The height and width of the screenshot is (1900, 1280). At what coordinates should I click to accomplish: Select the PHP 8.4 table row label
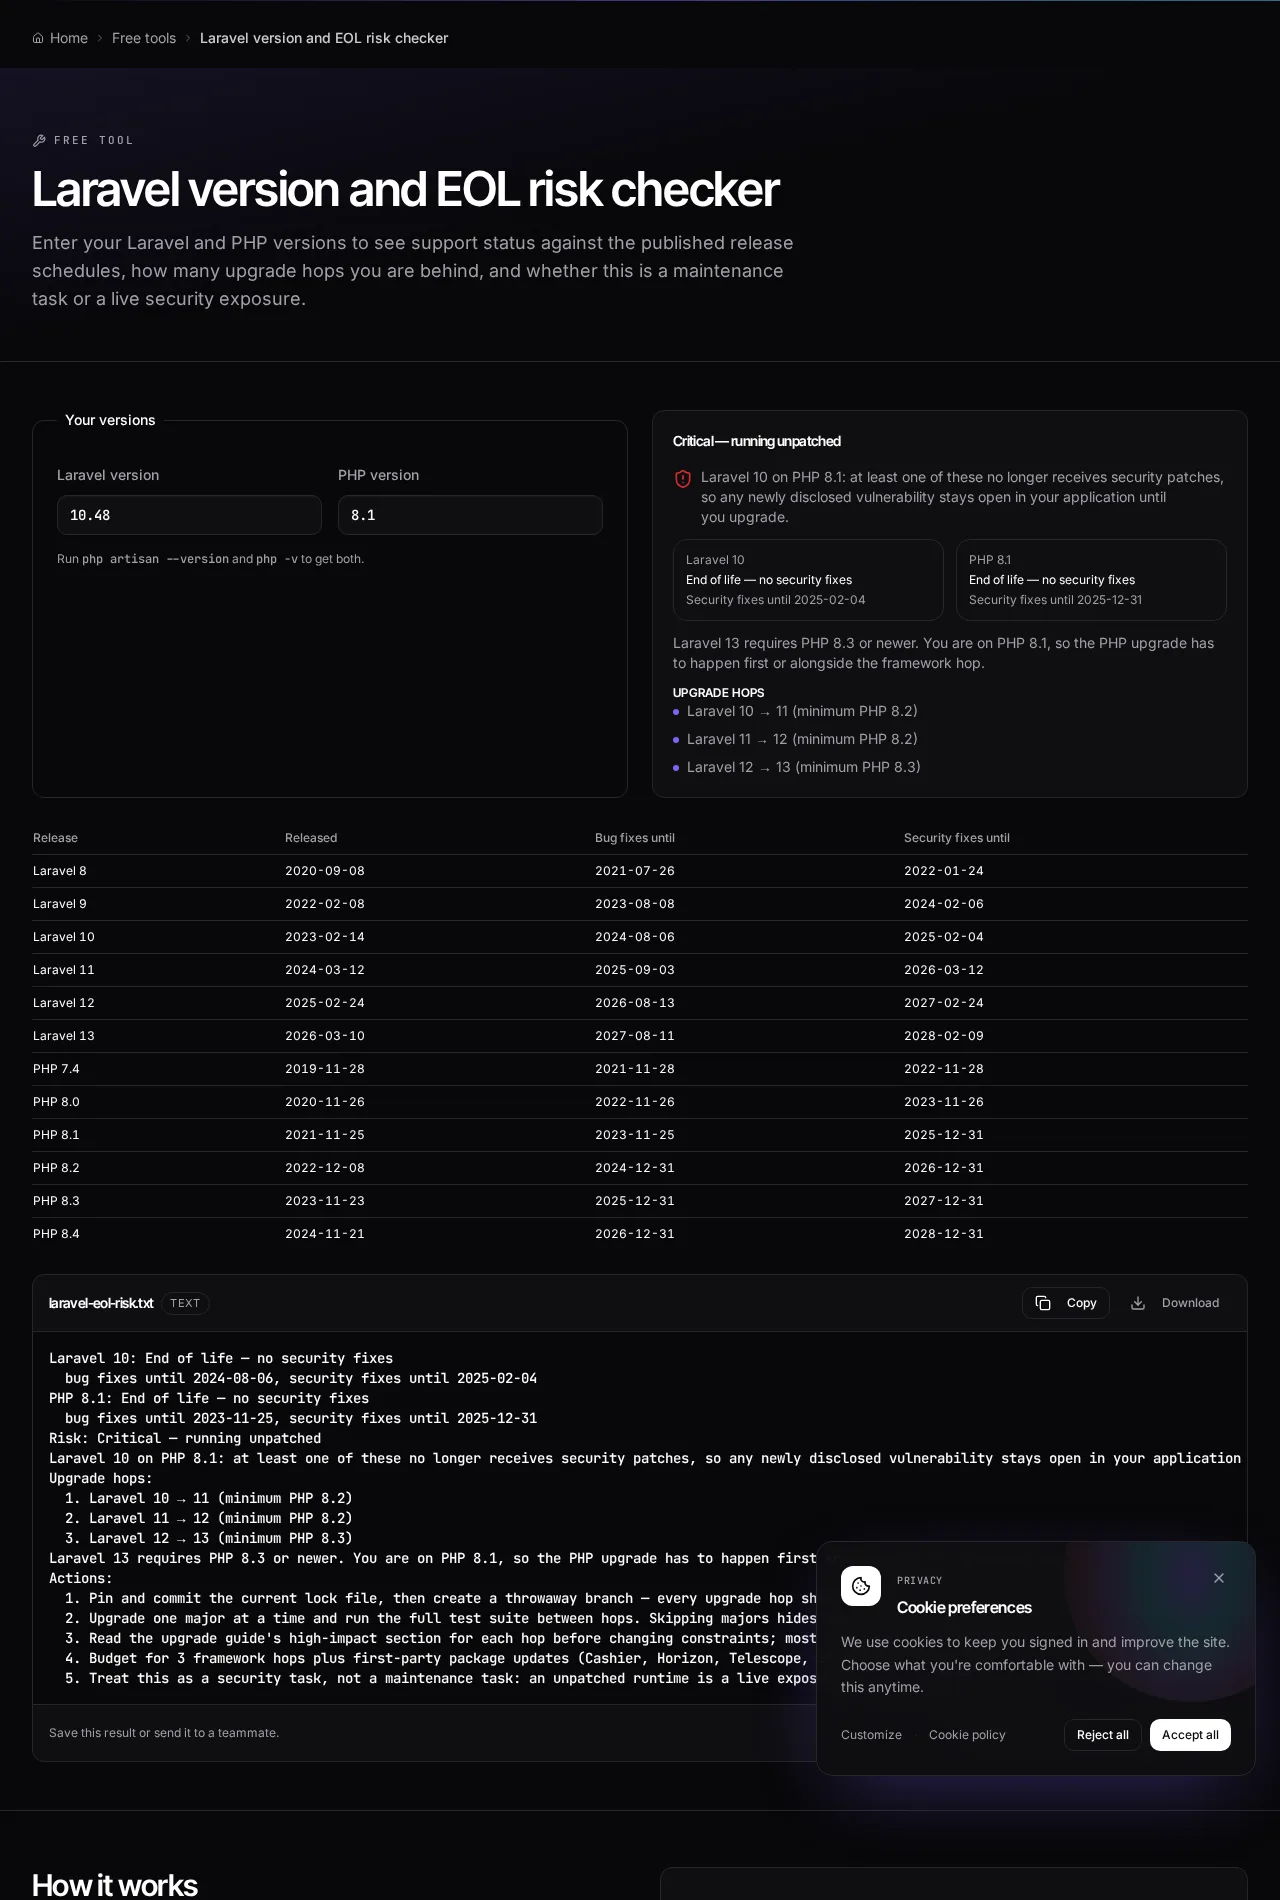click(56, 1234)
